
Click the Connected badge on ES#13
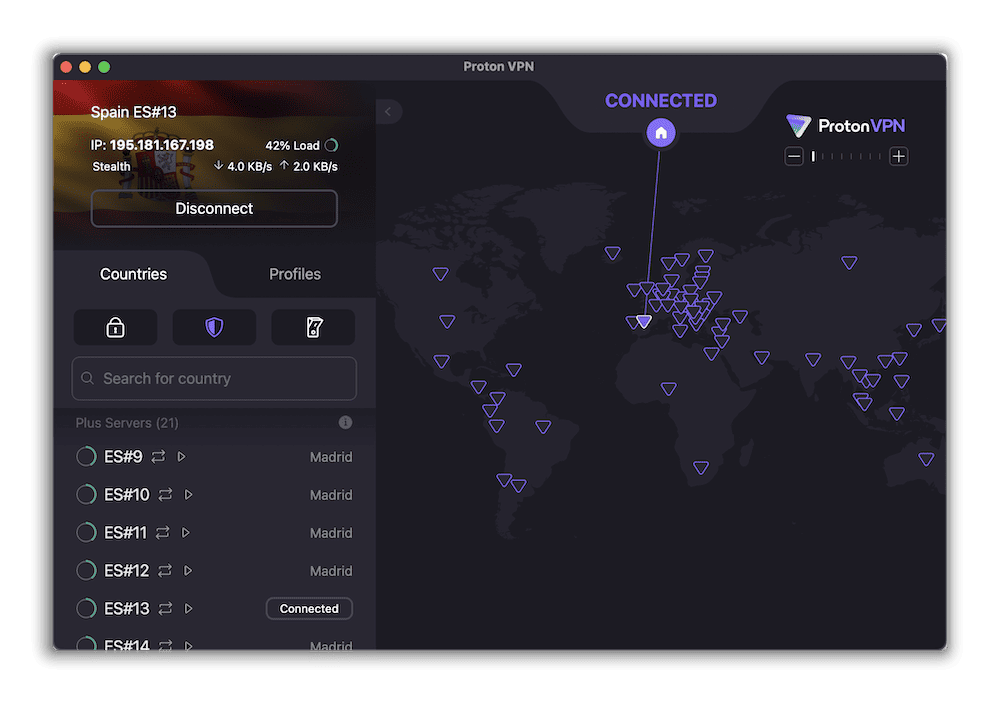309,608
